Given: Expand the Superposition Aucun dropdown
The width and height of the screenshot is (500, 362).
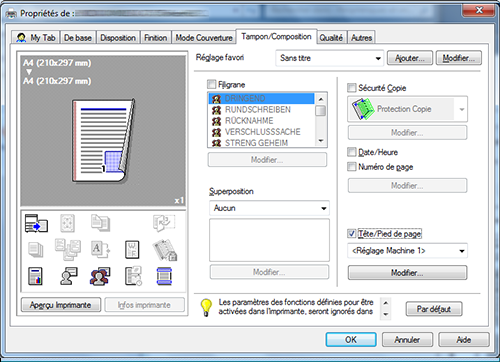Looking at the screenshot, I should [269, 208].
